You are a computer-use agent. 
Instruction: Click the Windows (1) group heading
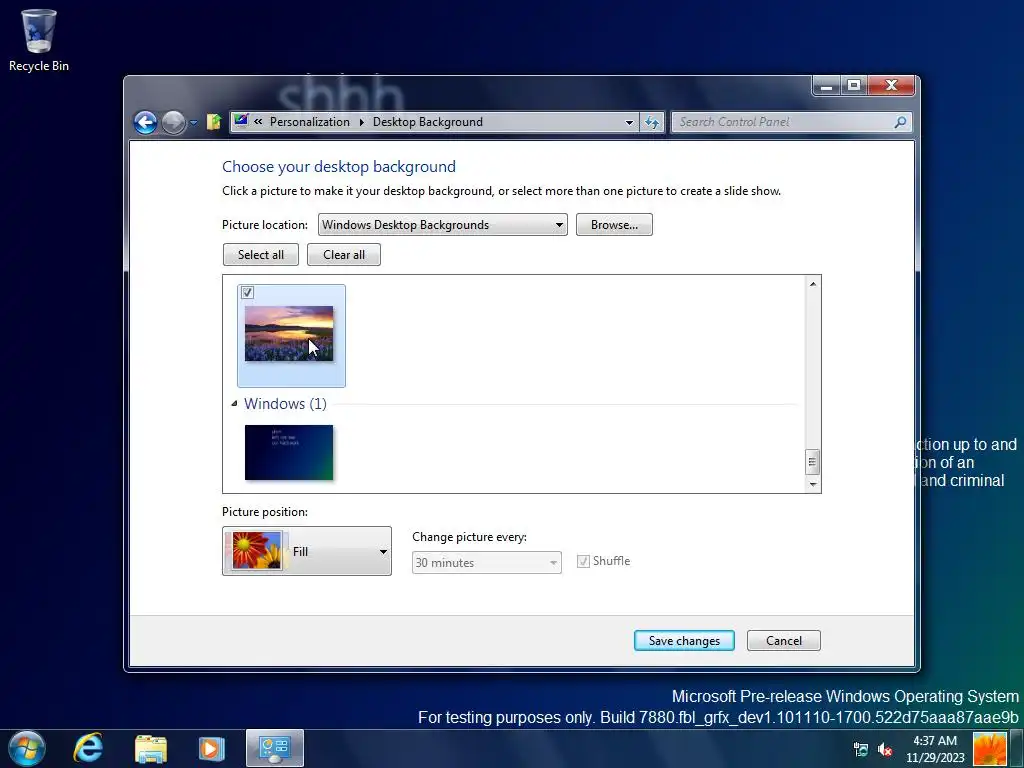tap(285, 404)
